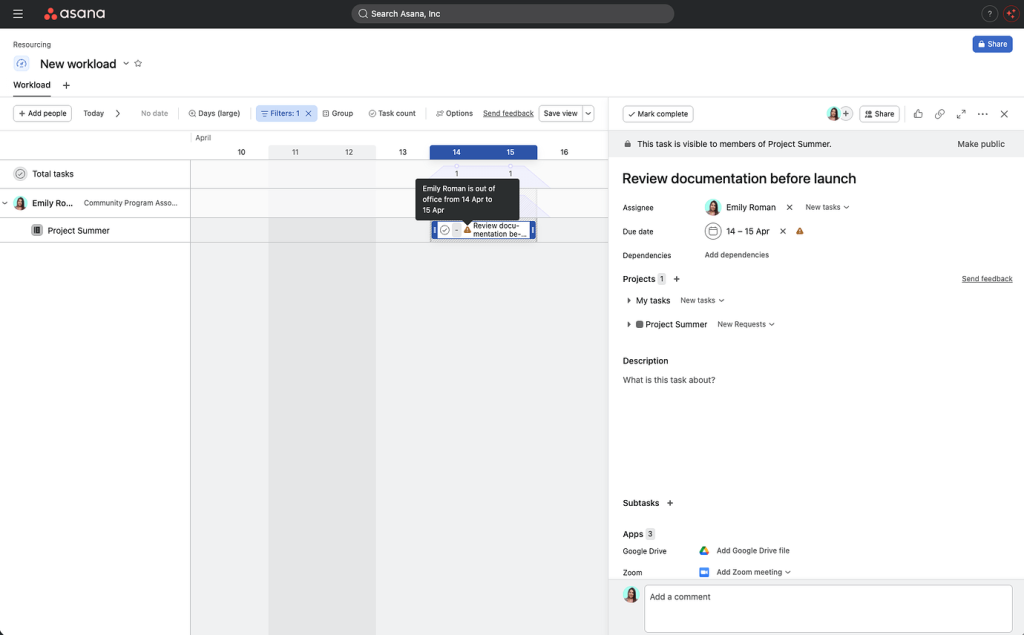Add task to another project plus

tap(677, 279)
